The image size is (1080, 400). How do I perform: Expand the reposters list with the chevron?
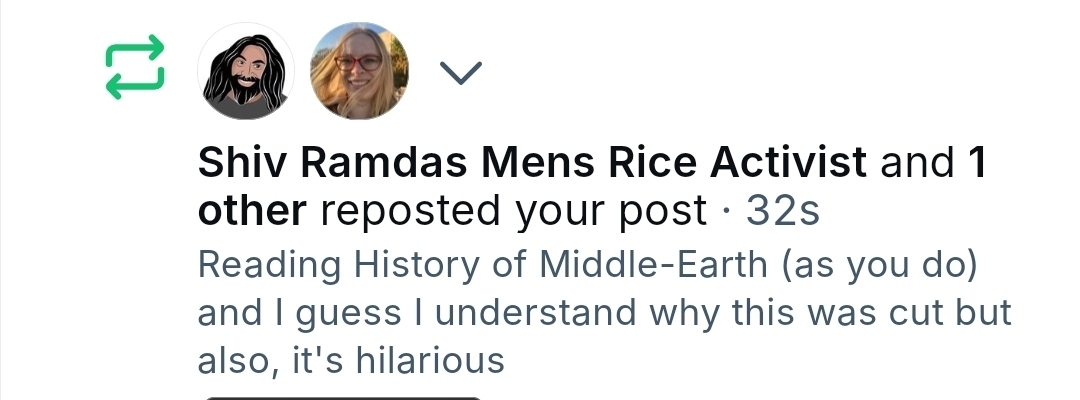pos(461,72)
